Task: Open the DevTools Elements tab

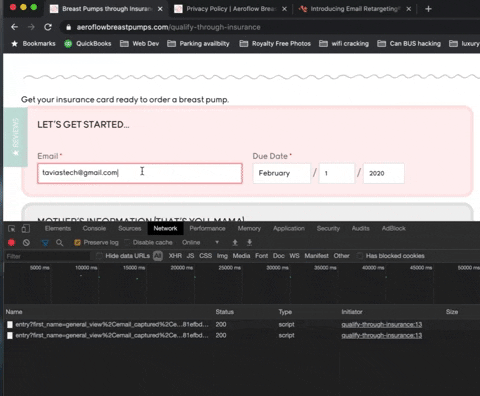Action: click(58, 229)
